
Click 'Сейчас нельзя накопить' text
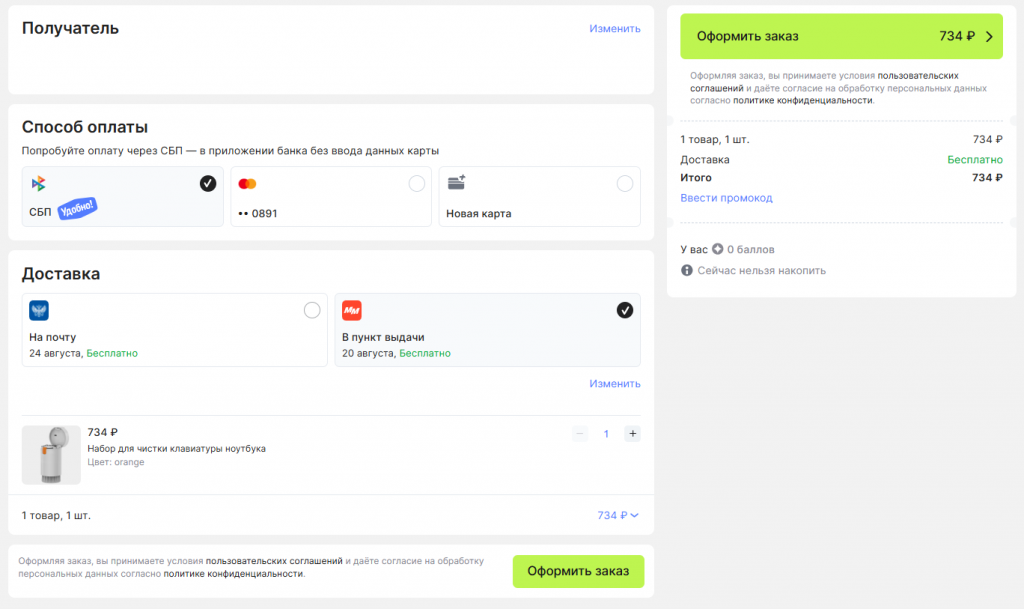(x=761, y=270)
